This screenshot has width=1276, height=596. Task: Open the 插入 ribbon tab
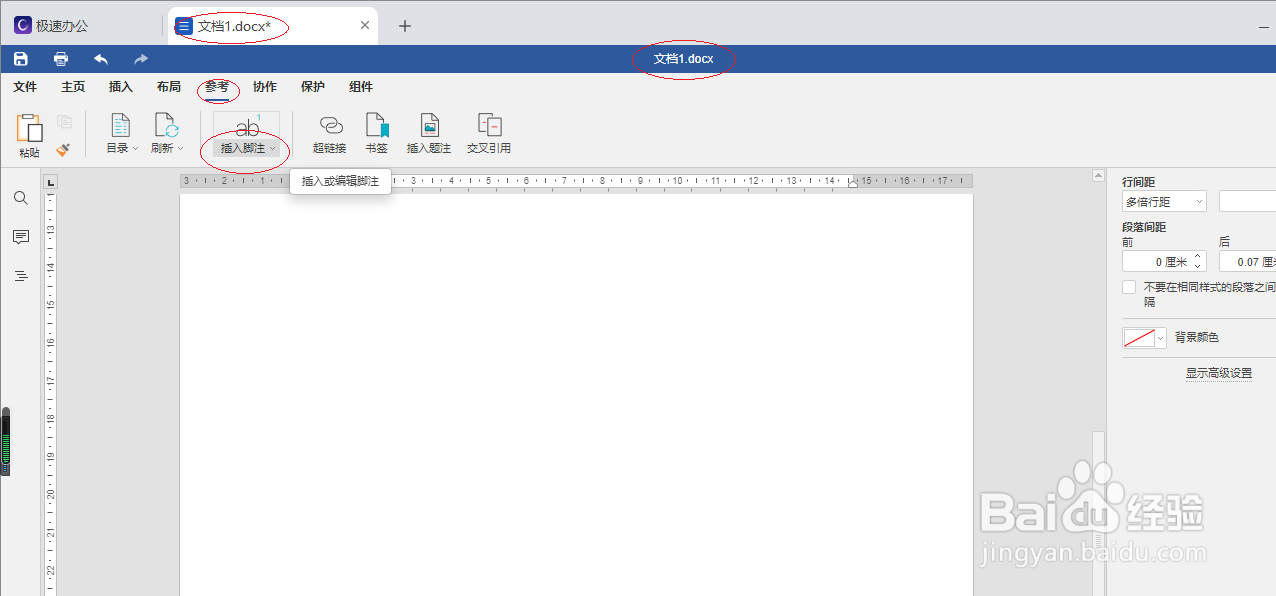point(121,87)
